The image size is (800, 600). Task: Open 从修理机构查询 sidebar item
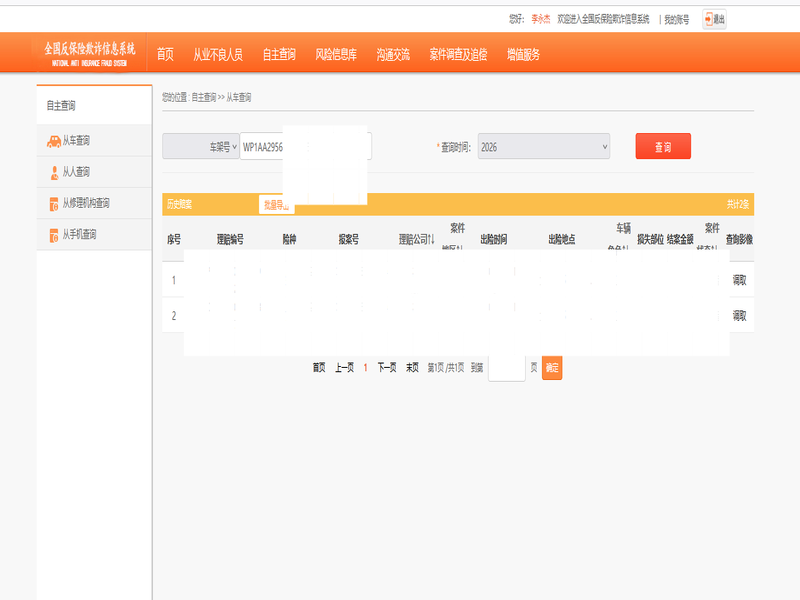click(x=94, y=203)
